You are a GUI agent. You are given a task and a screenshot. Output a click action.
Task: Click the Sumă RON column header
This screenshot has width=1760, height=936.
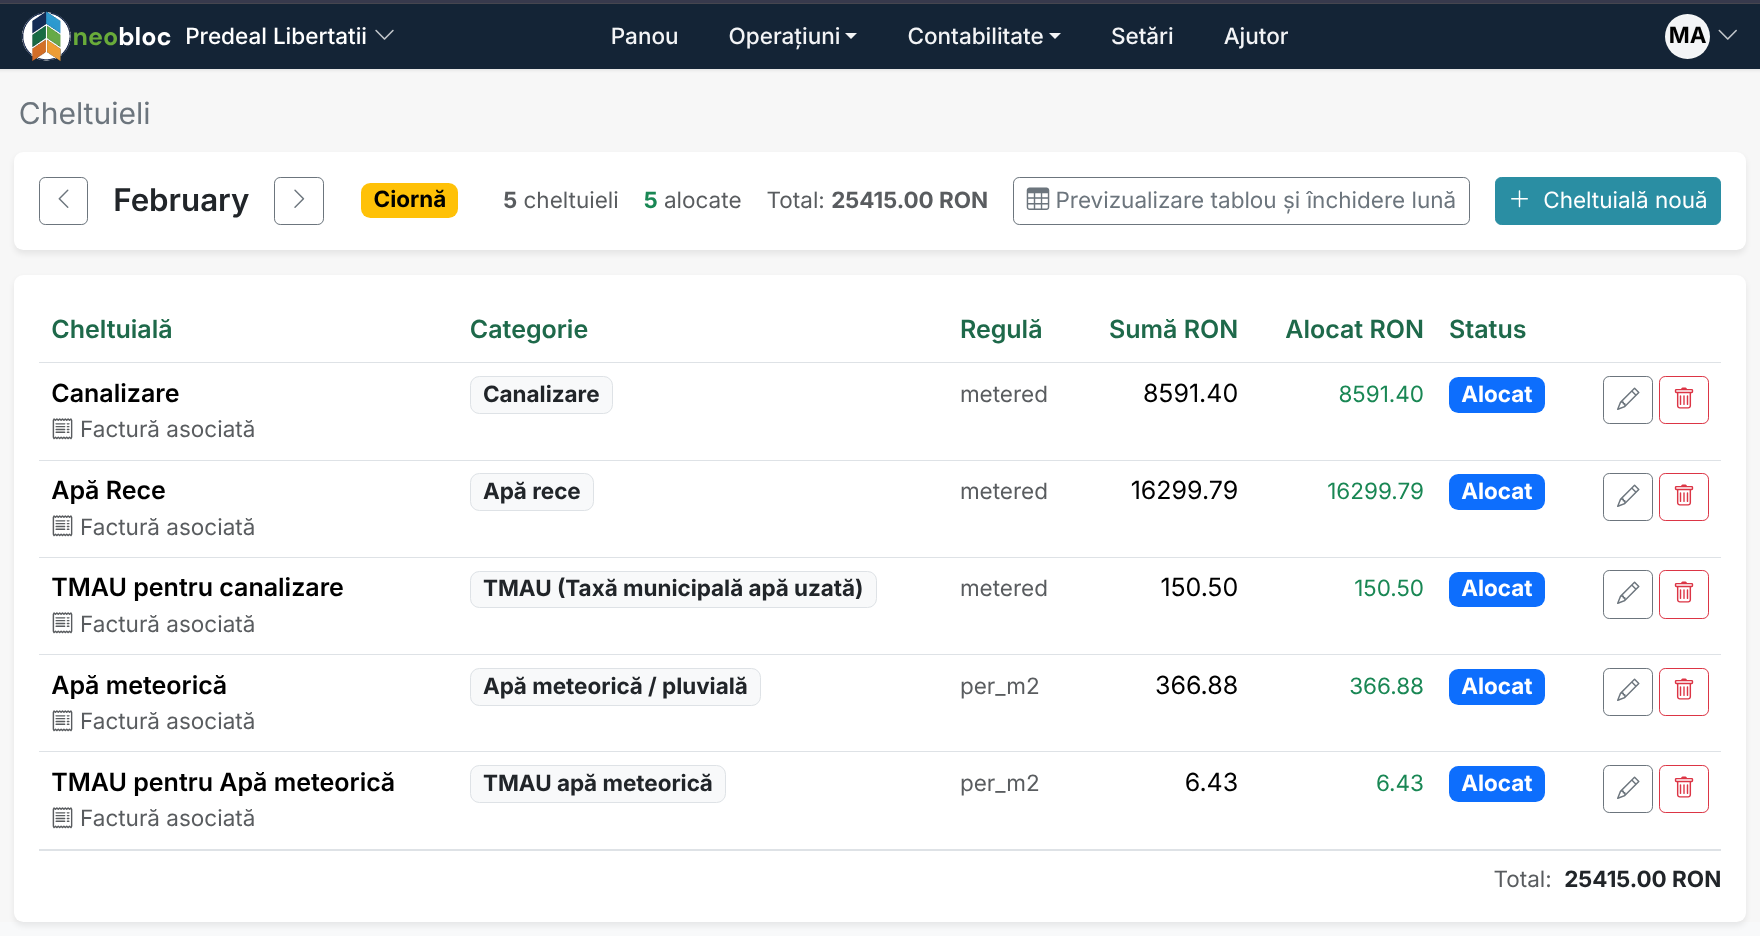pyautogui.click(x=1173, y=330)
